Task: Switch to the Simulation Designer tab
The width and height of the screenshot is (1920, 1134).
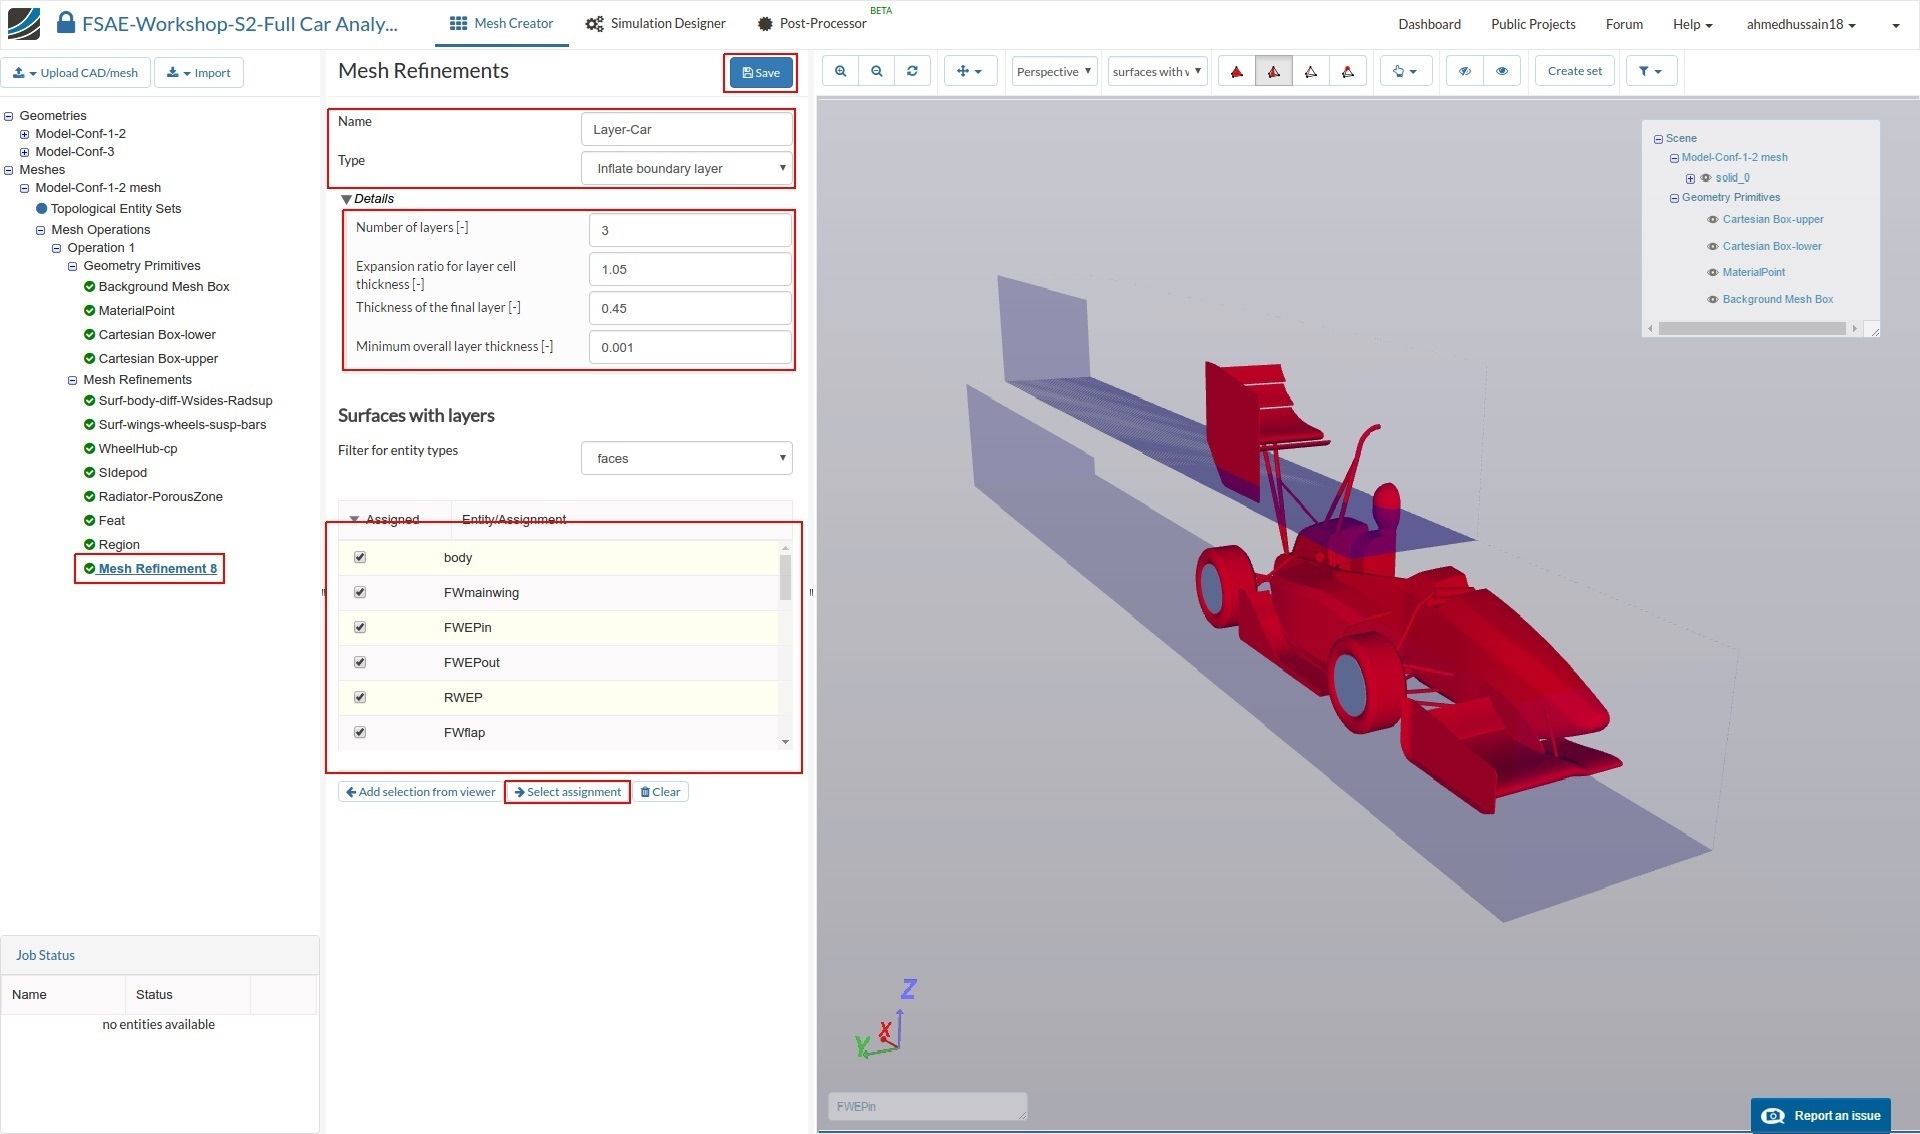Action: (656, 23)
